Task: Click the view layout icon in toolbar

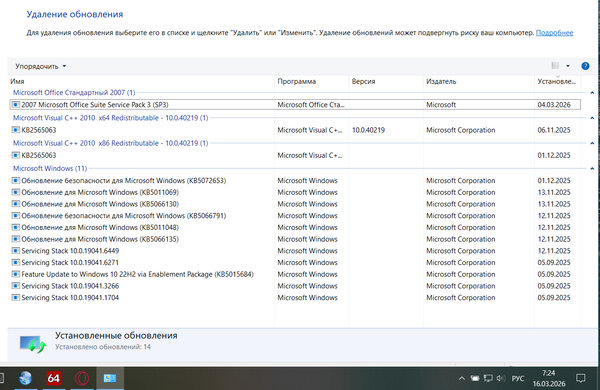Action: pyautogui.click(x=555, y=66)
